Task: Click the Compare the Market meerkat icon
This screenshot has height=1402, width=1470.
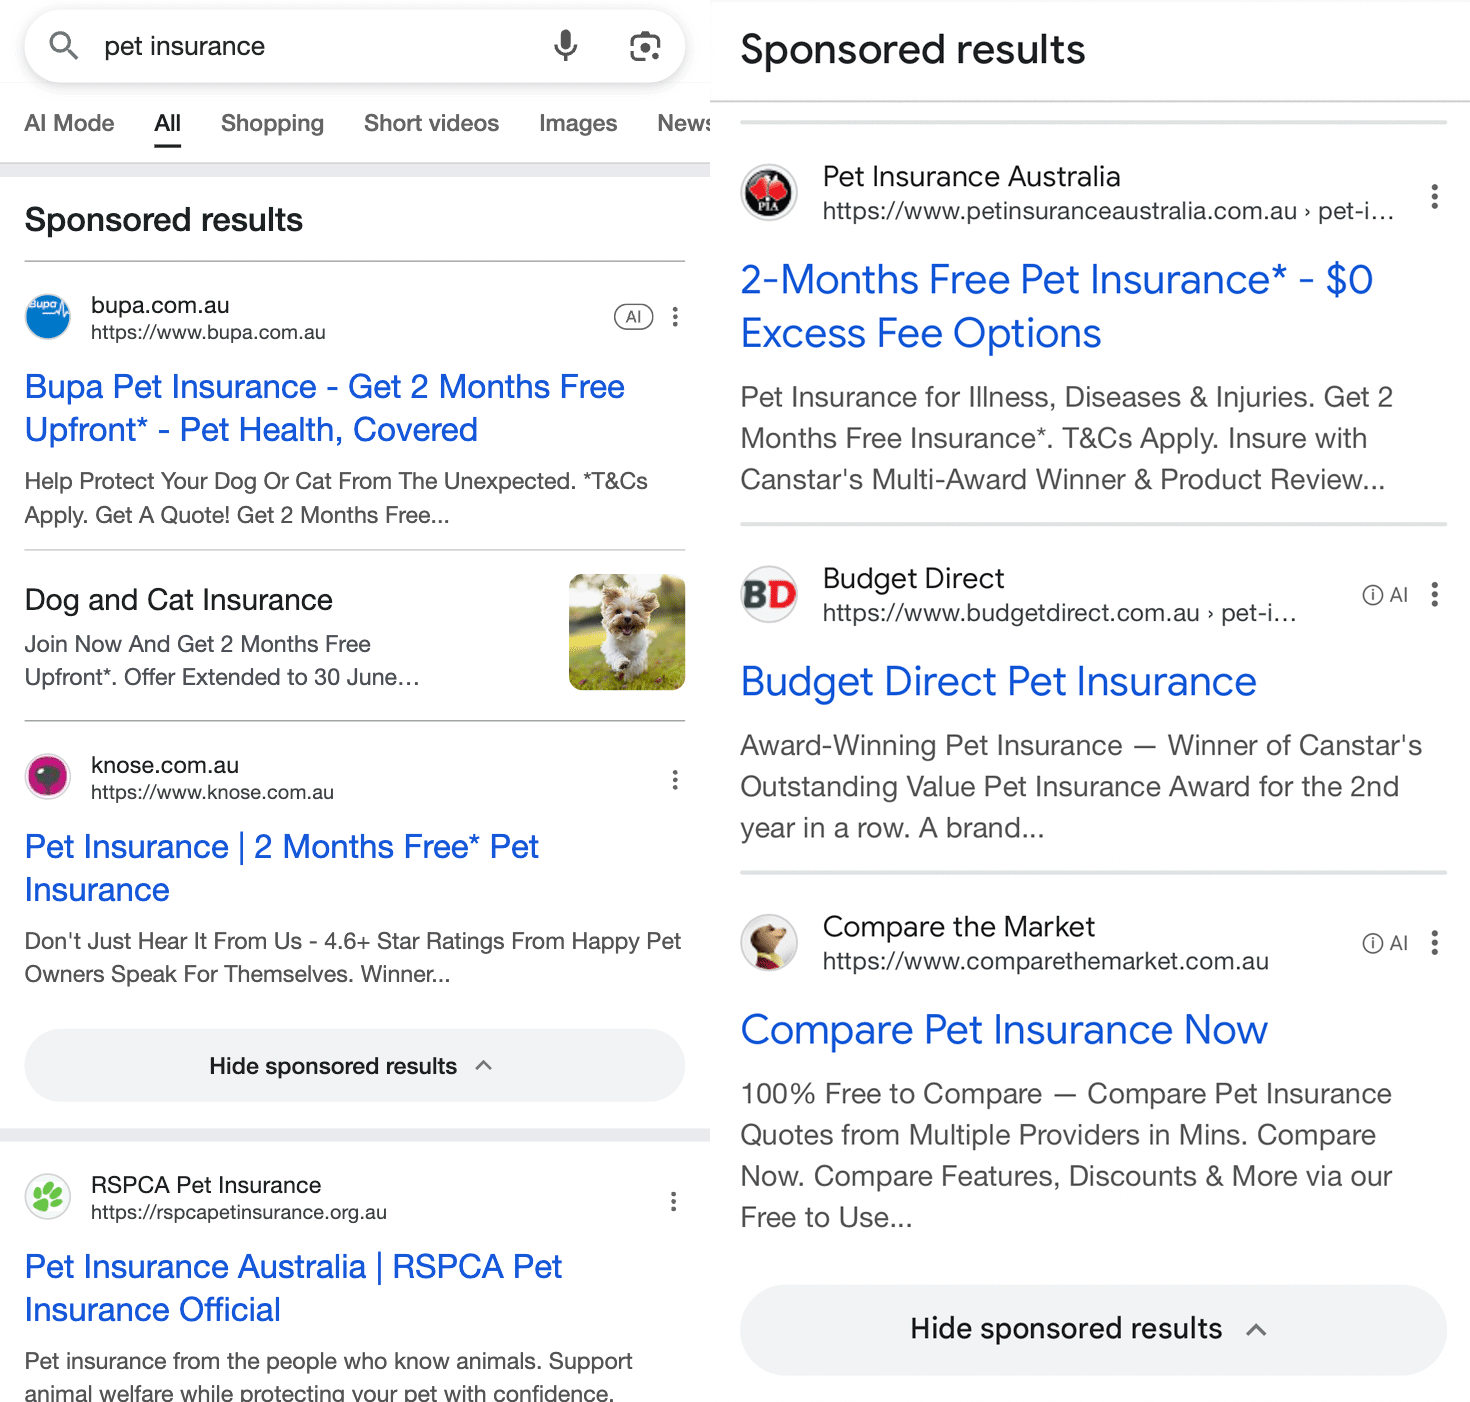Action: (768, 942)
